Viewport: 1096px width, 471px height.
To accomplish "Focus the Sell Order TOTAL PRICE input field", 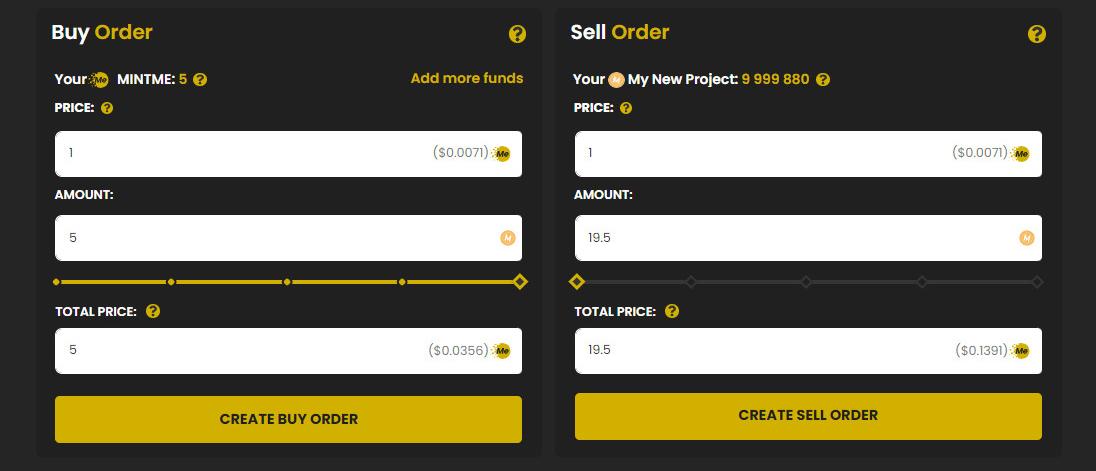I will (760, 351).
